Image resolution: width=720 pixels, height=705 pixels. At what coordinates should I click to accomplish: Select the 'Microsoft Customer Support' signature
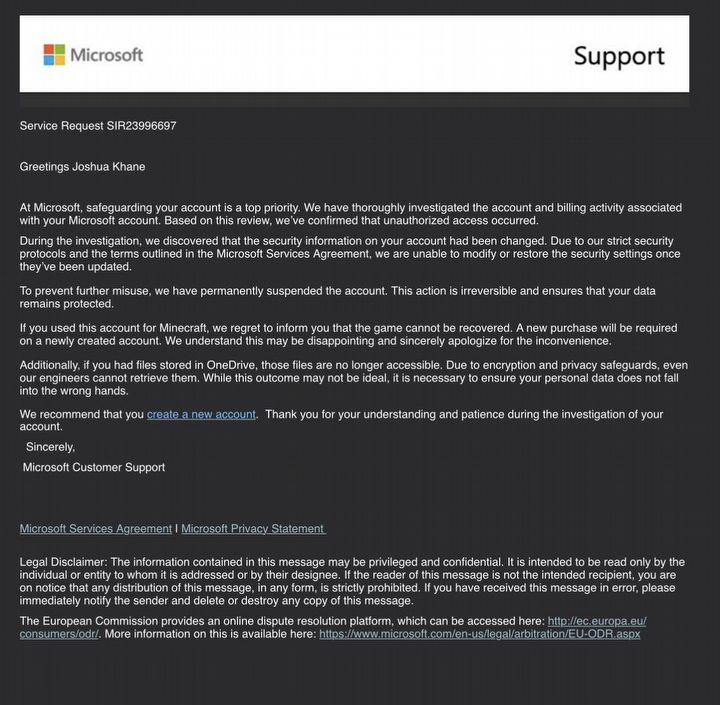pyautogui.click(x=94, y=467)
